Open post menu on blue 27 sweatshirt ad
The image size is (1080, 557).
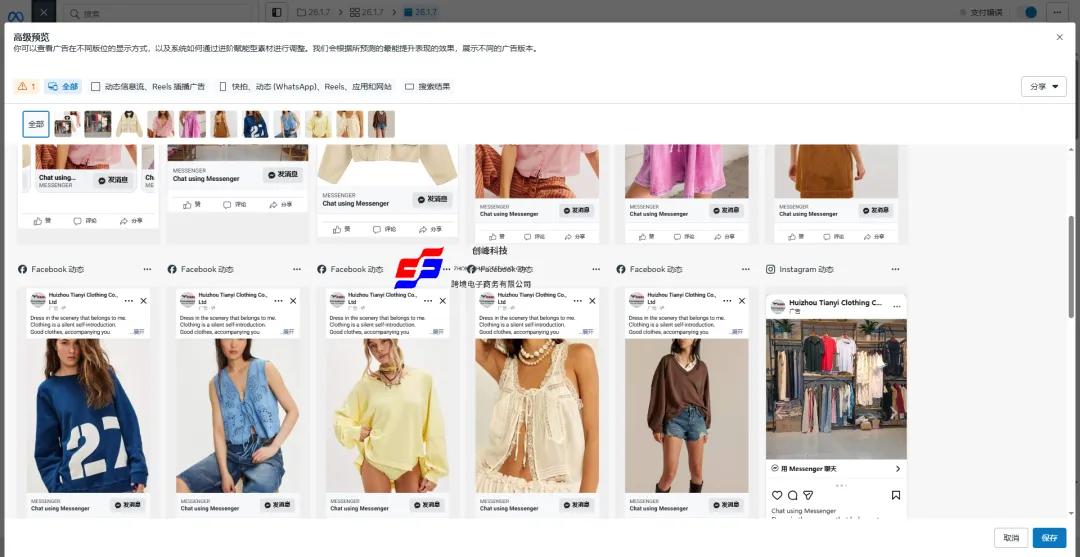tap(129, 301)
